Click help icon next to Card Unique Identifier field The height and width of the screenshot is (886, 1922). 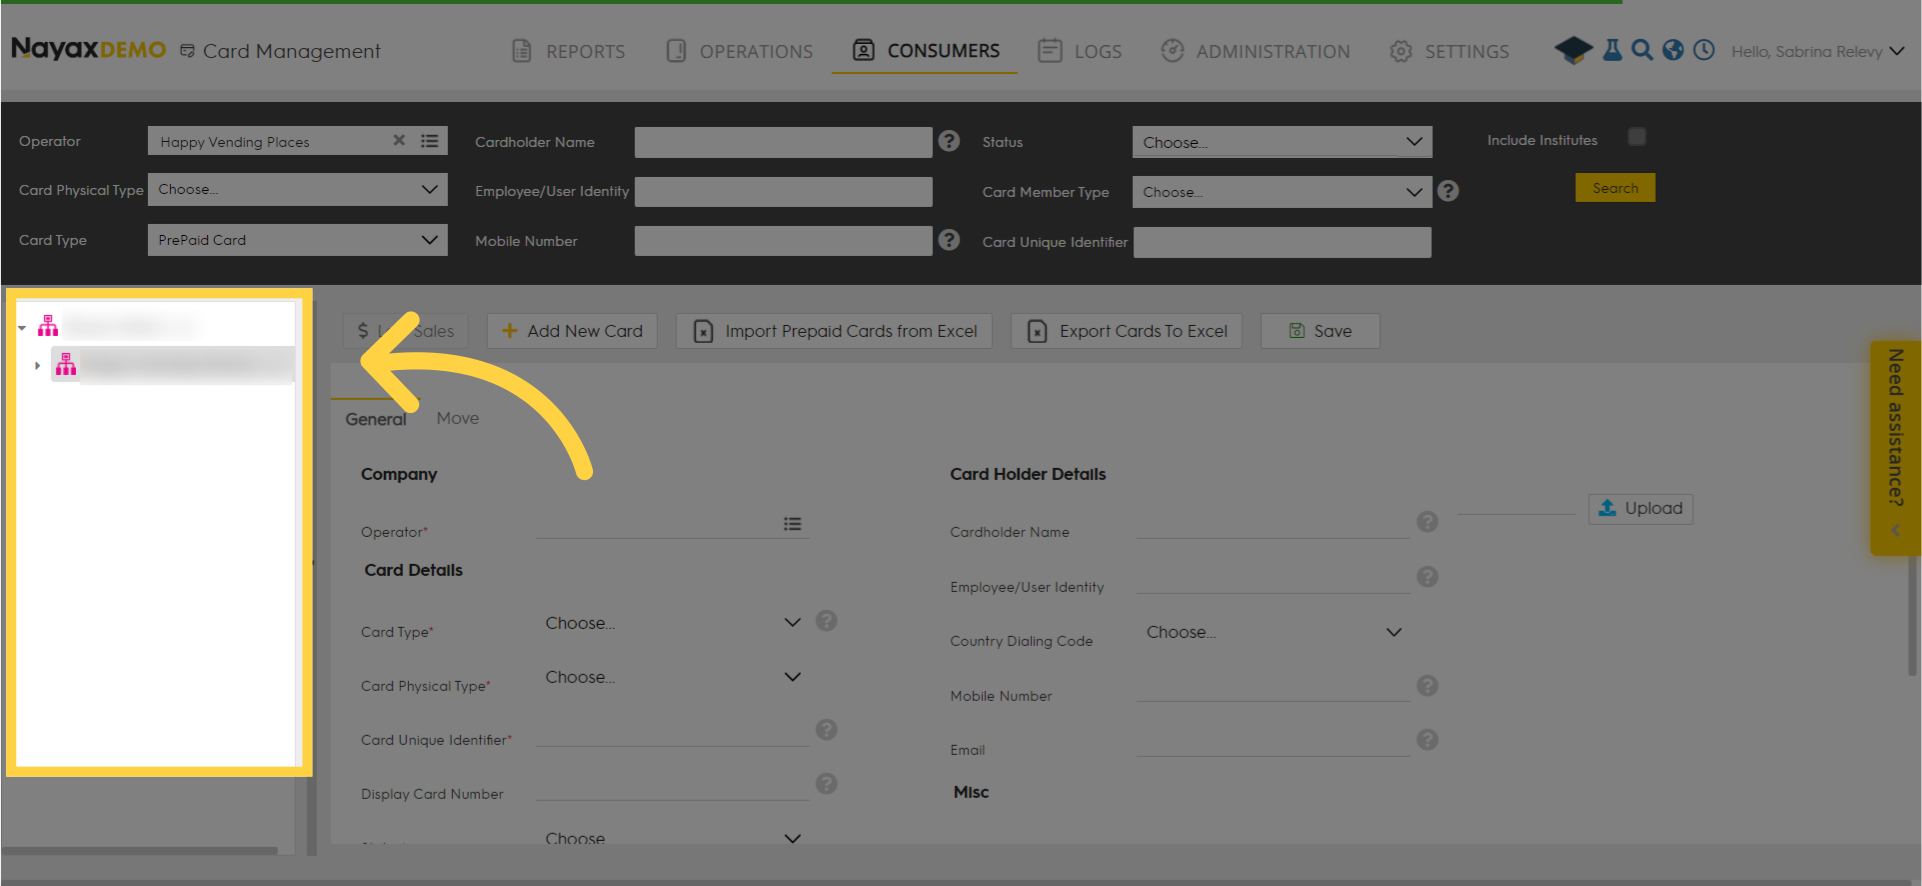(x=826, y=730)
